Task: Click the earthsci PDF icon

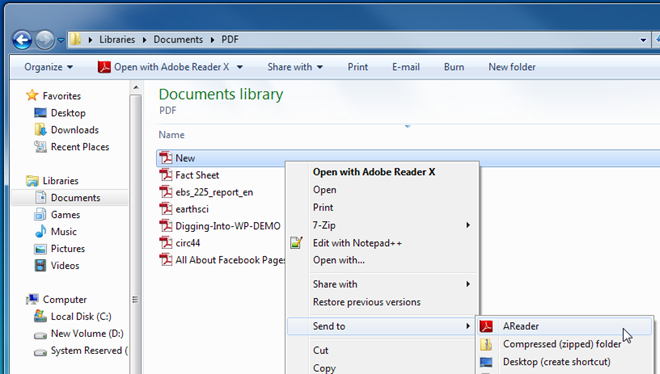Action: pos(166,209)
